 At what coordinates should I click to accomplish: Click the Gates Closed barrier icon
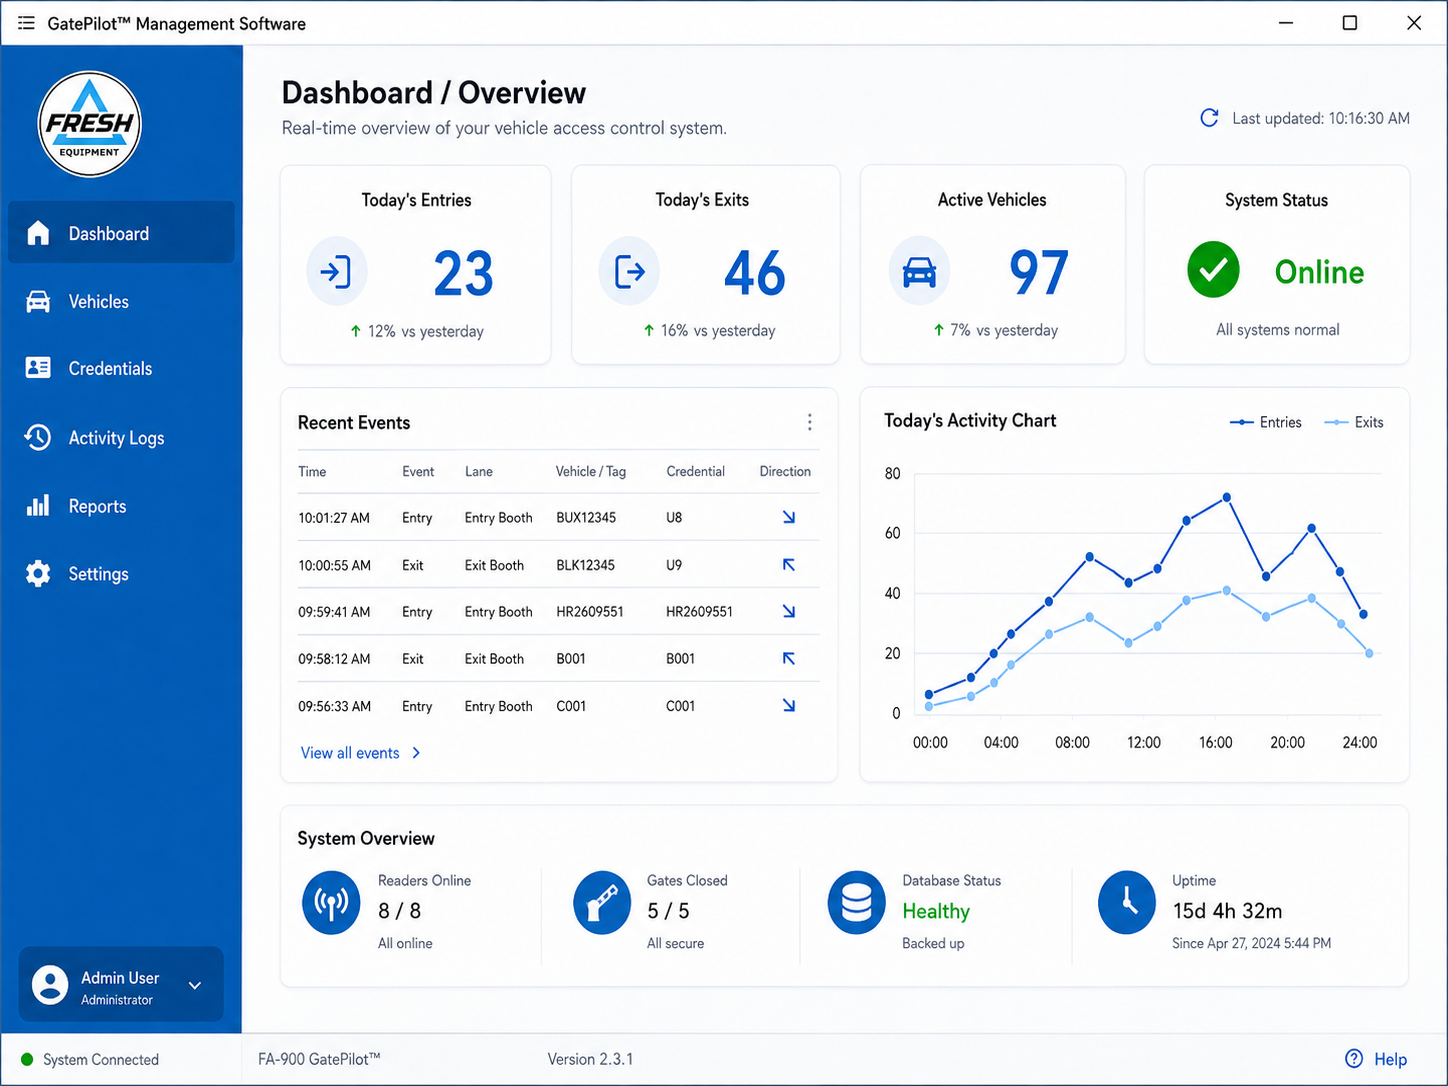click(602, 904)
